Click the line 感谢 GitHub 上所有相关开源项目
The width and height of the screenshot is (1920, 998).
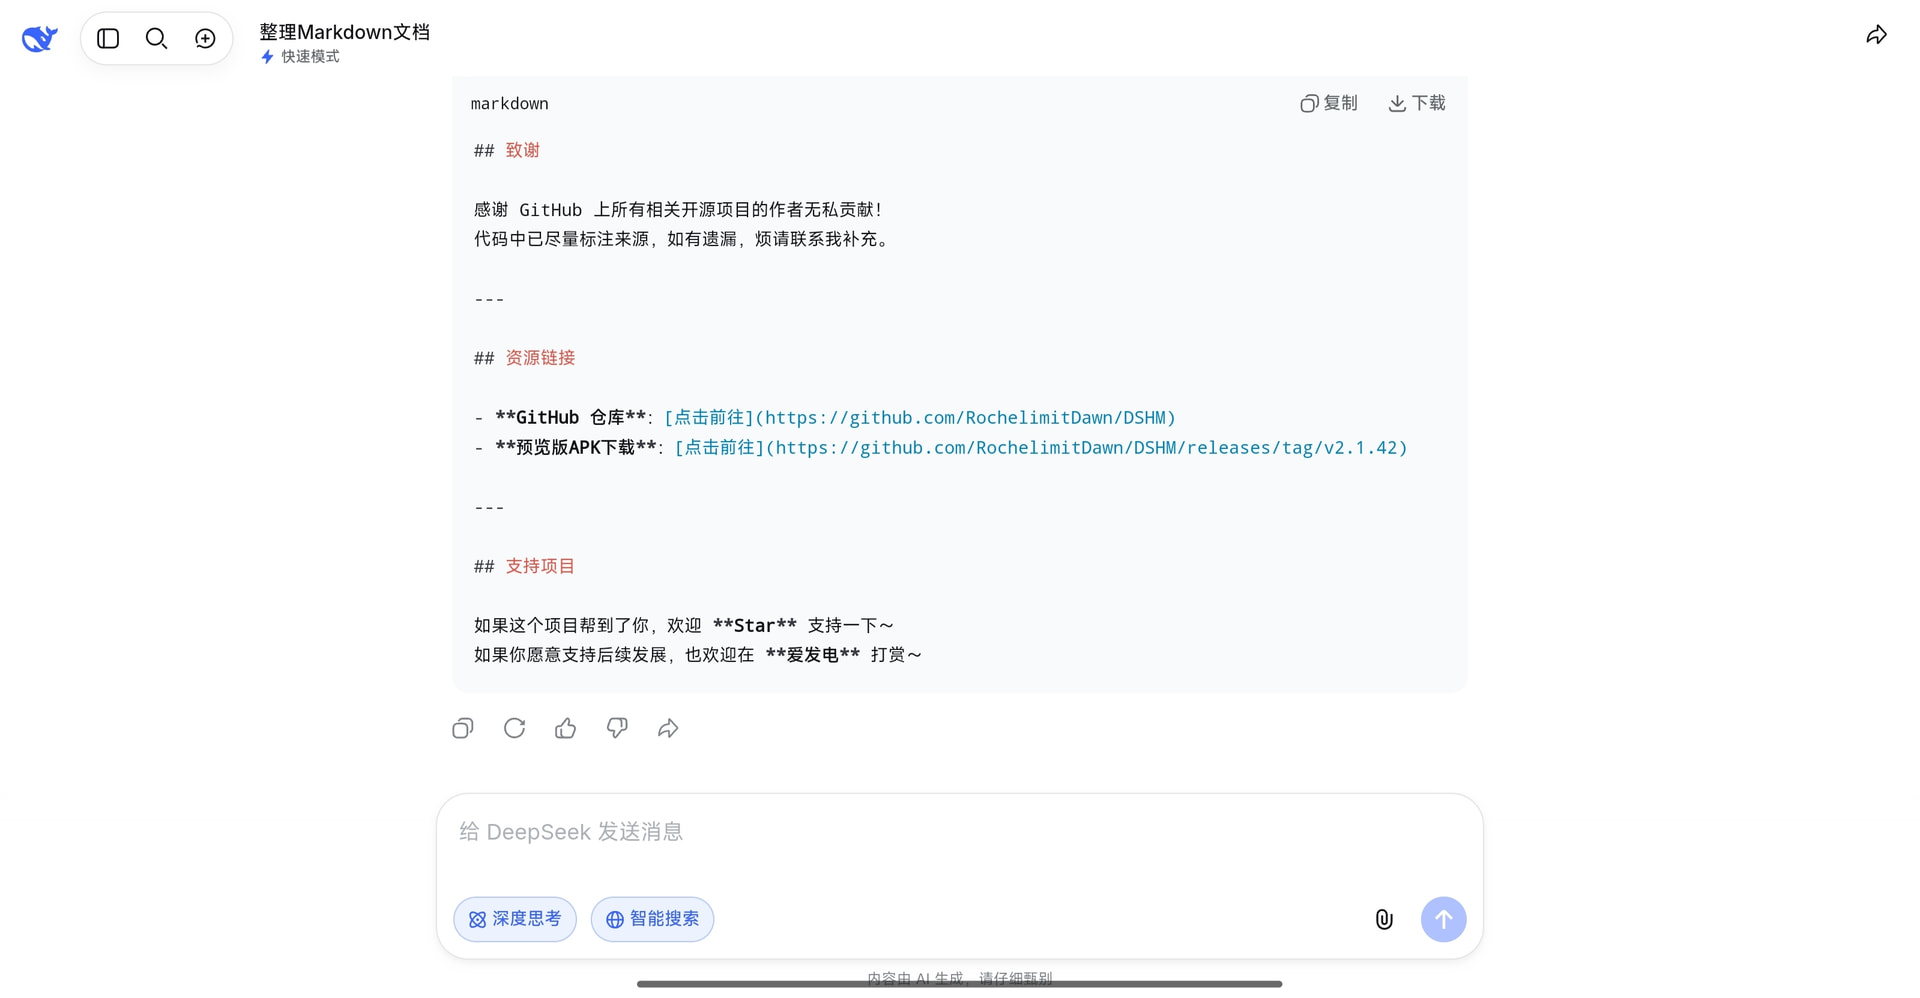pos(679,210)
